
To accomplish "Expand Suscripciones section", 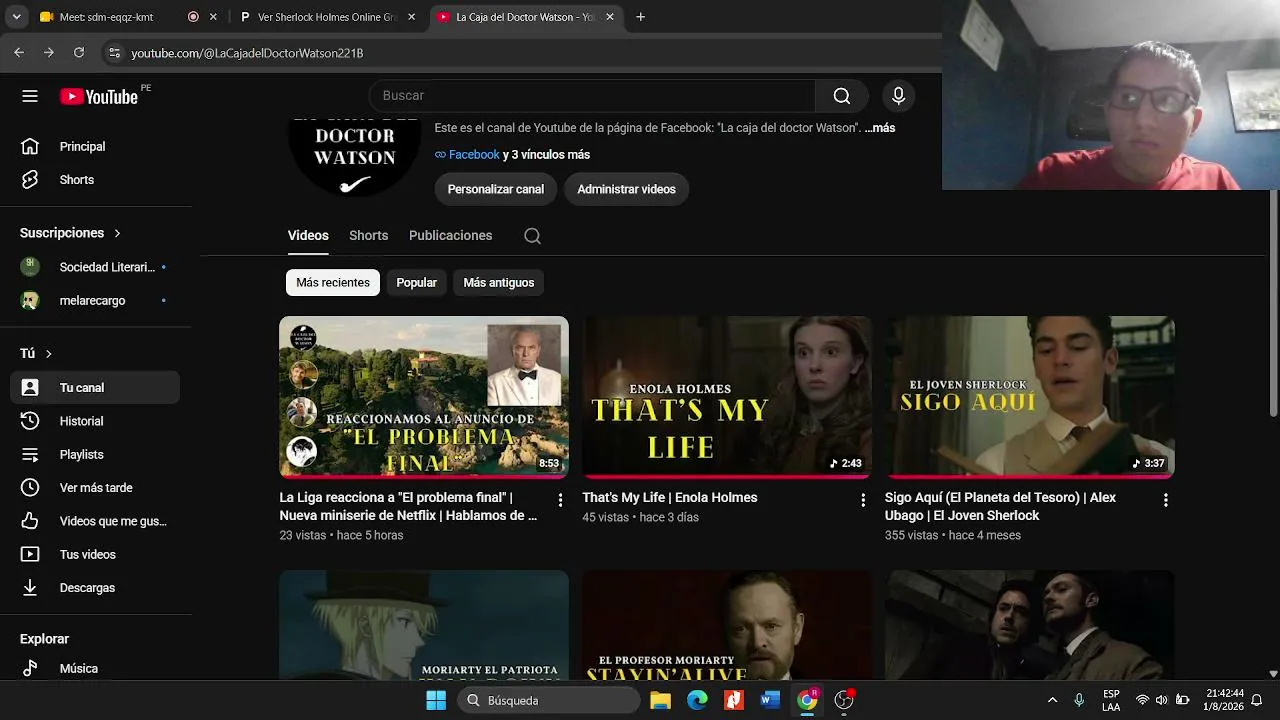I will point(70,233).
